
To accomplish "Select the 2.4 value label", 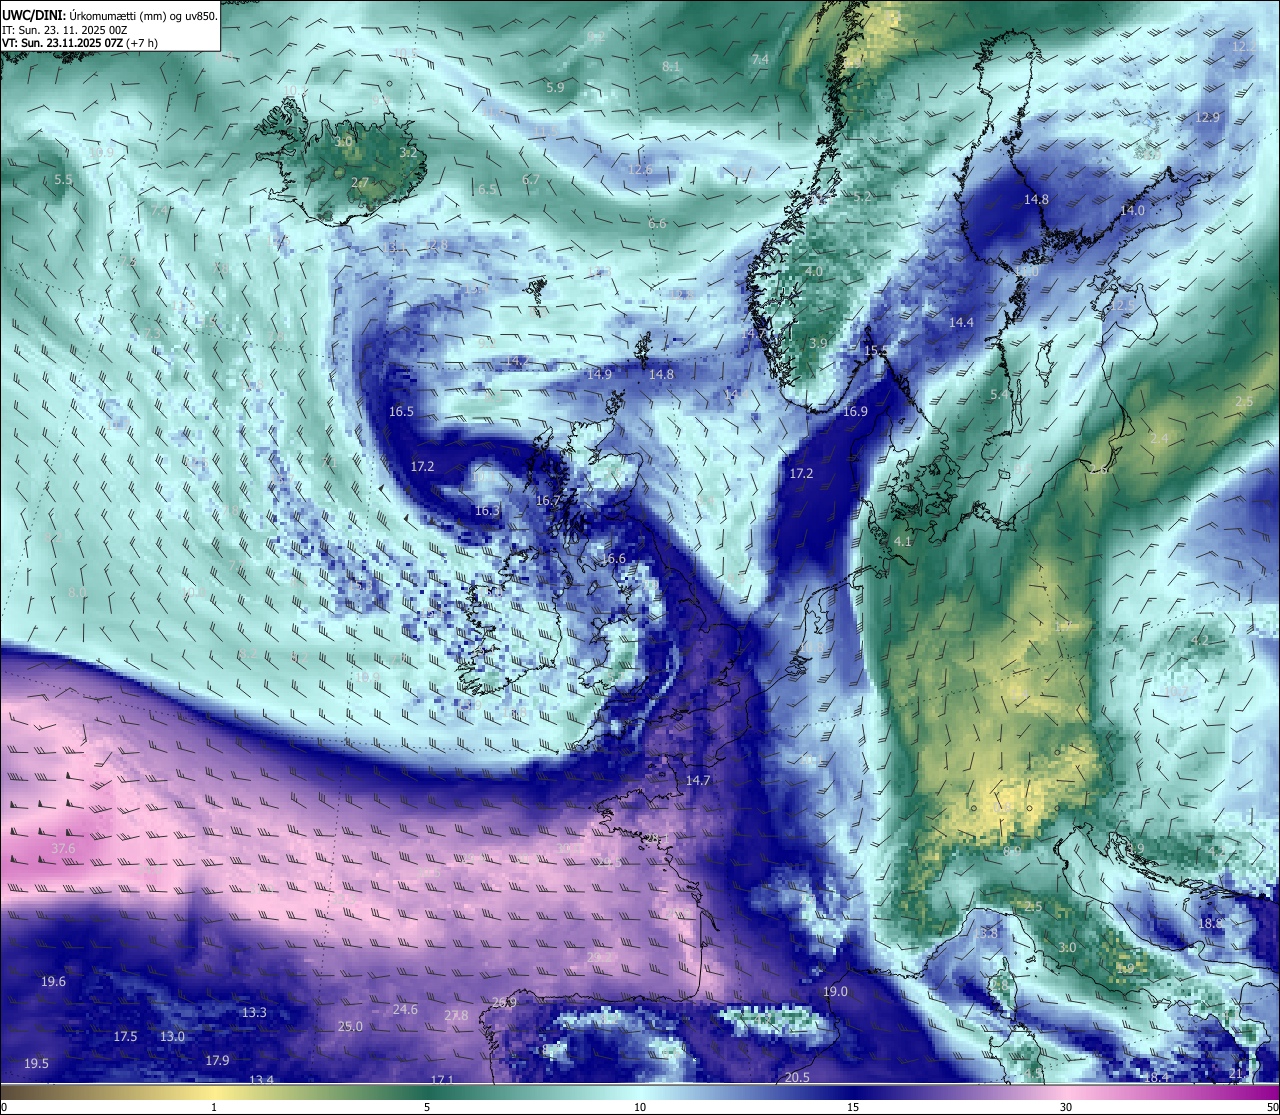I will click(x=1159, y=439).
